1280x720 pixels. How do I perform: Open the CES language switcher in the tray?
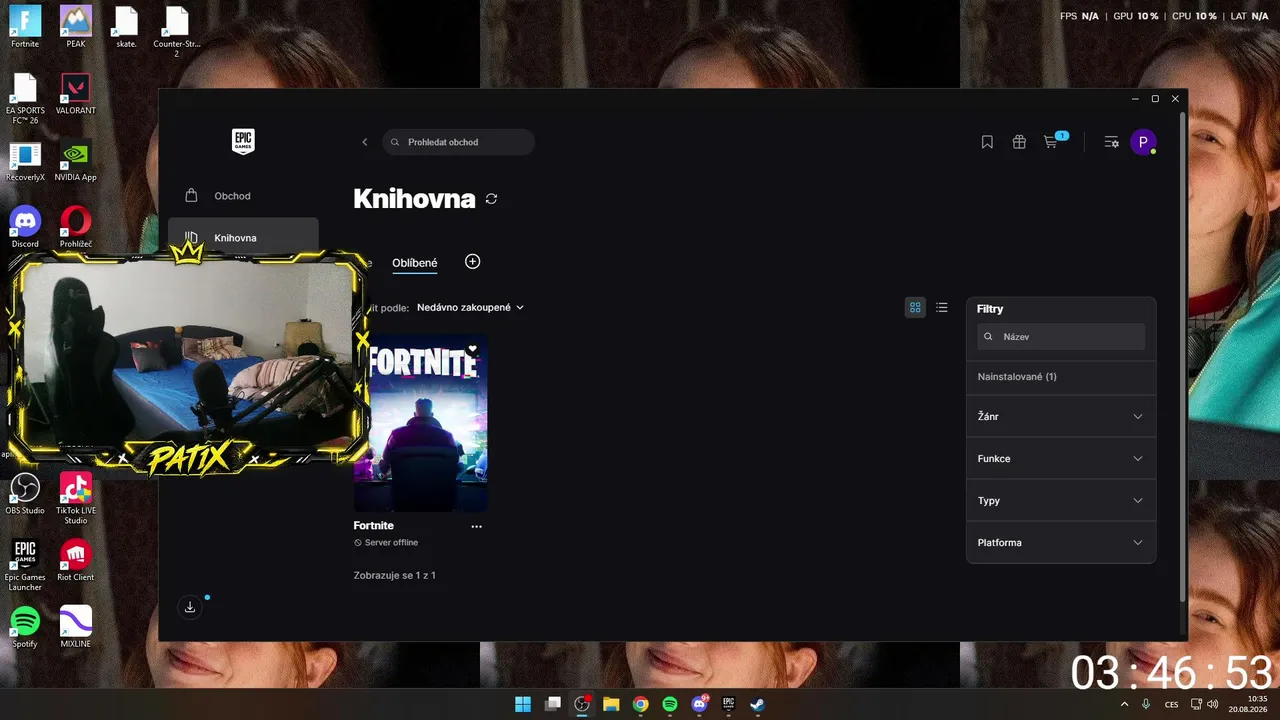click(x=1172, y=704)
